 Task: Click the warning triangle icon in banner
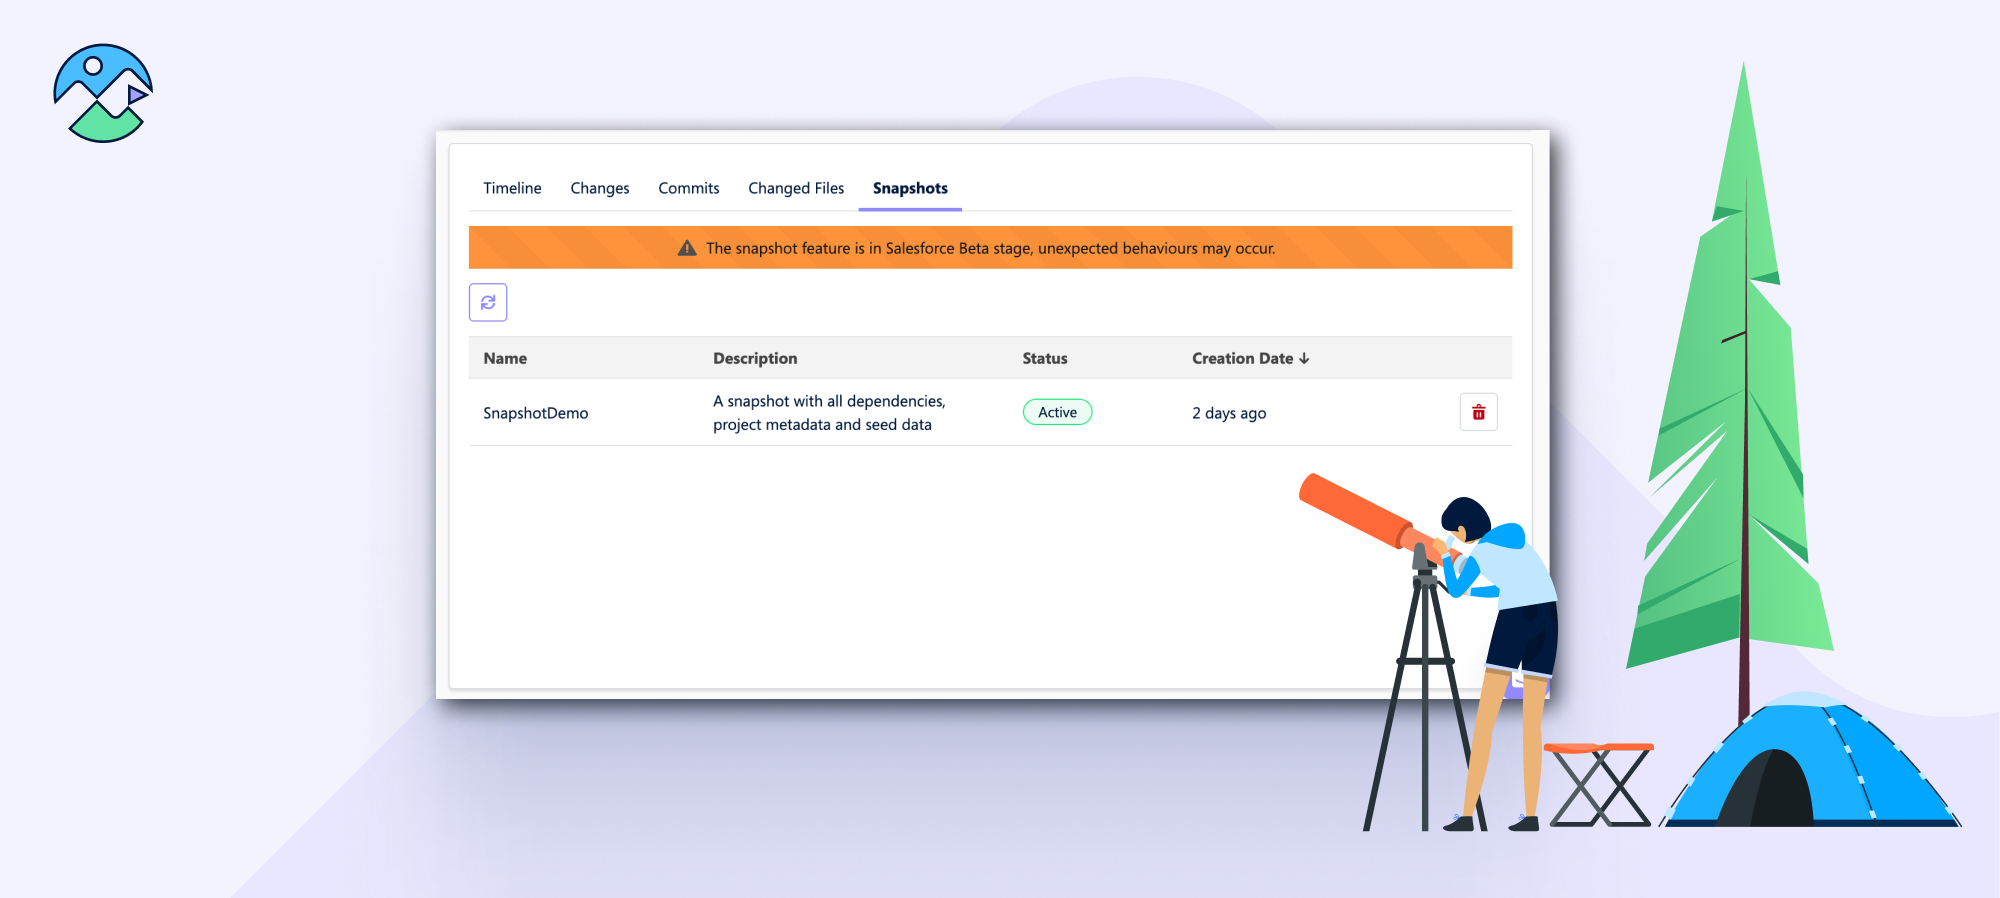click(687, 248)
